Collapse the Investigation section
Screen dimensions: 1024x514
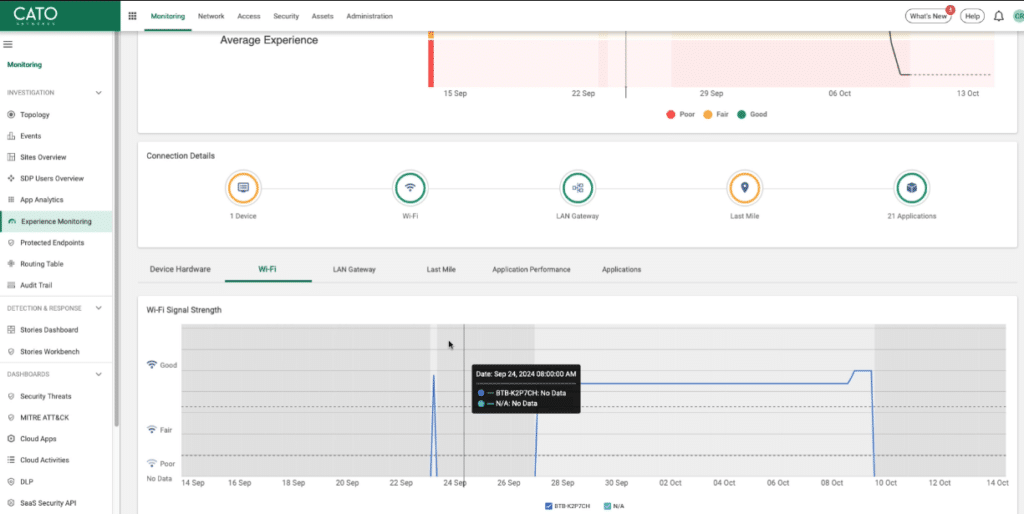point(98,93)
